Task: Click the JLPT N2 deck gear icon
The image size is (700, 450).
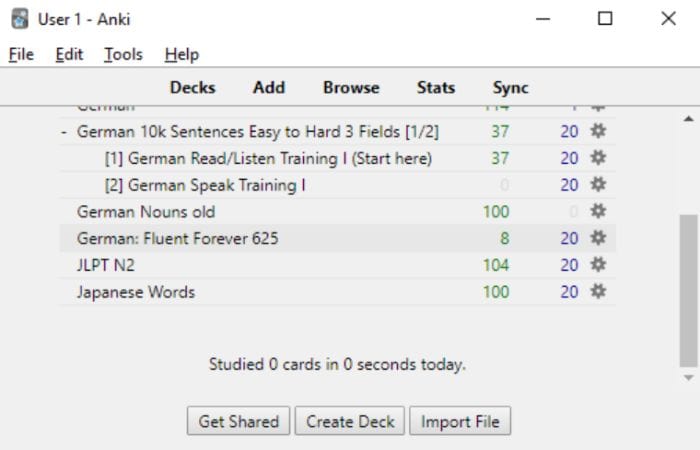Action: (x=598, y=265)
